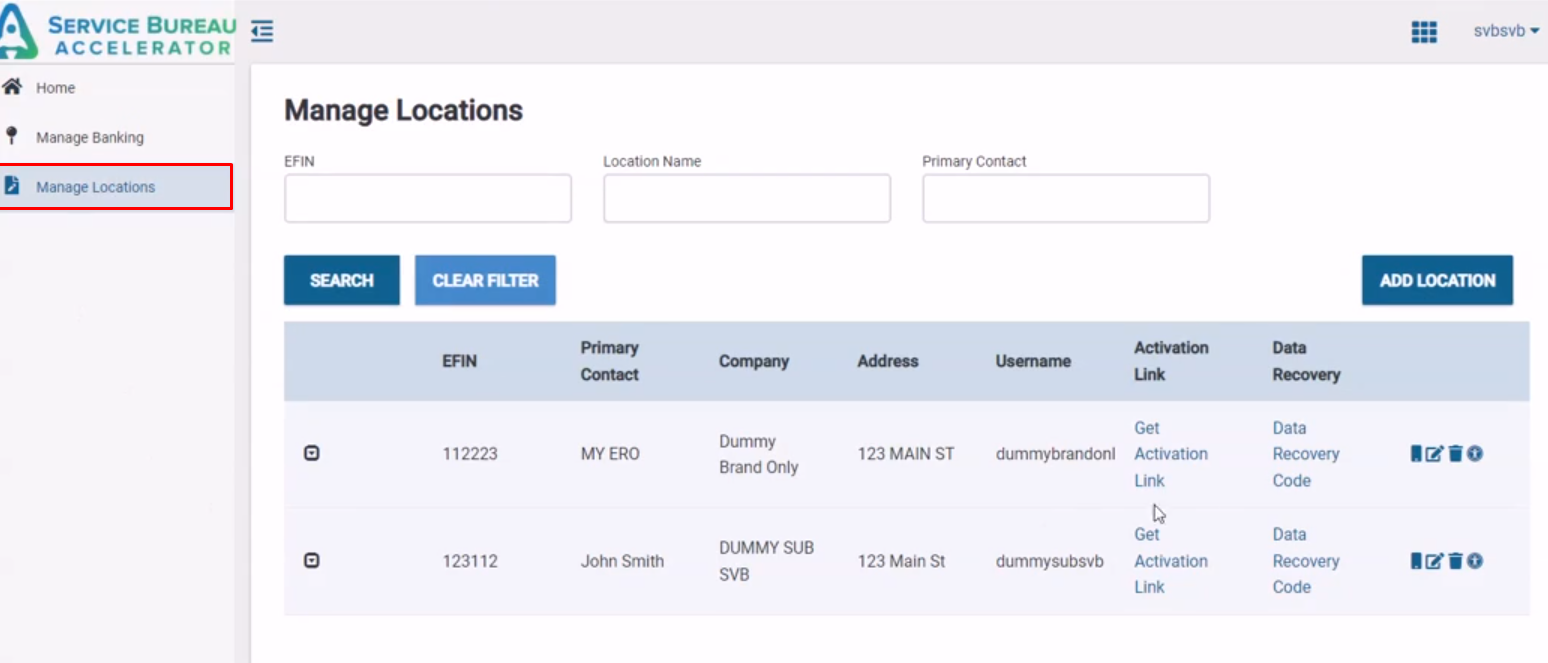Screen dimensions: 1548x663
Task: Select Manage Locations in the sidebar
Action: point(96,187)
